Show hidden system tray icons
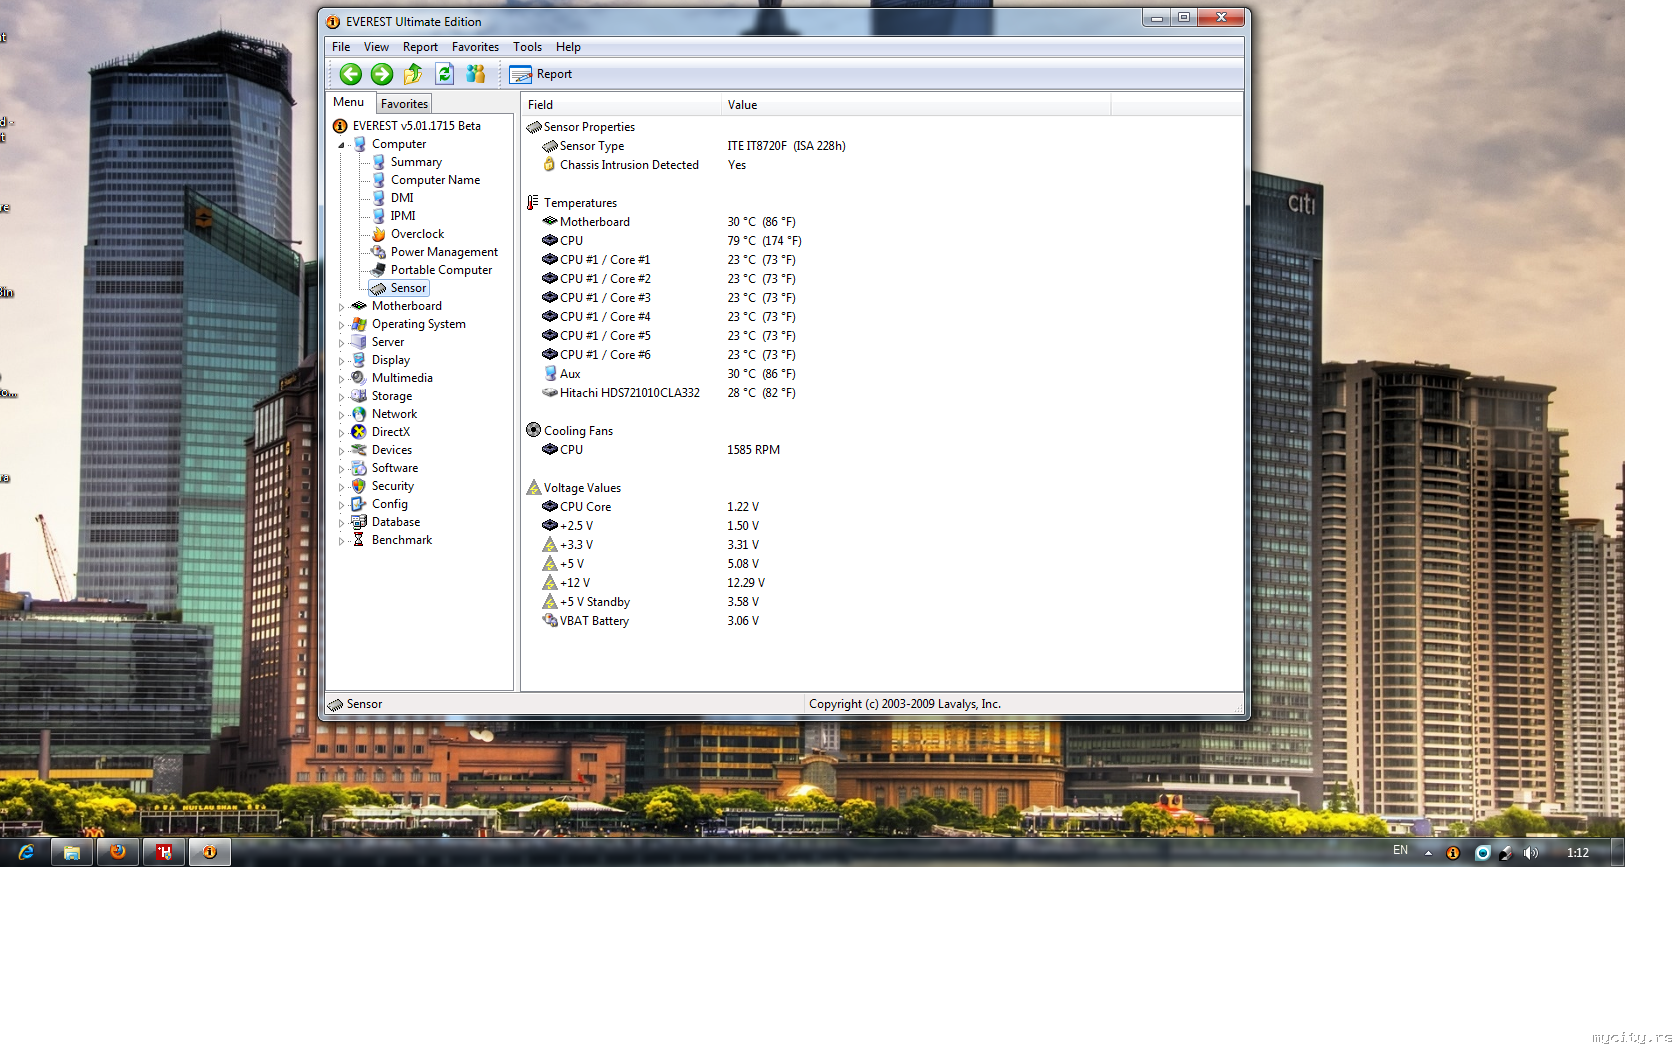The height and width of the screenshot is (1050, 1680). [1428, 853]
